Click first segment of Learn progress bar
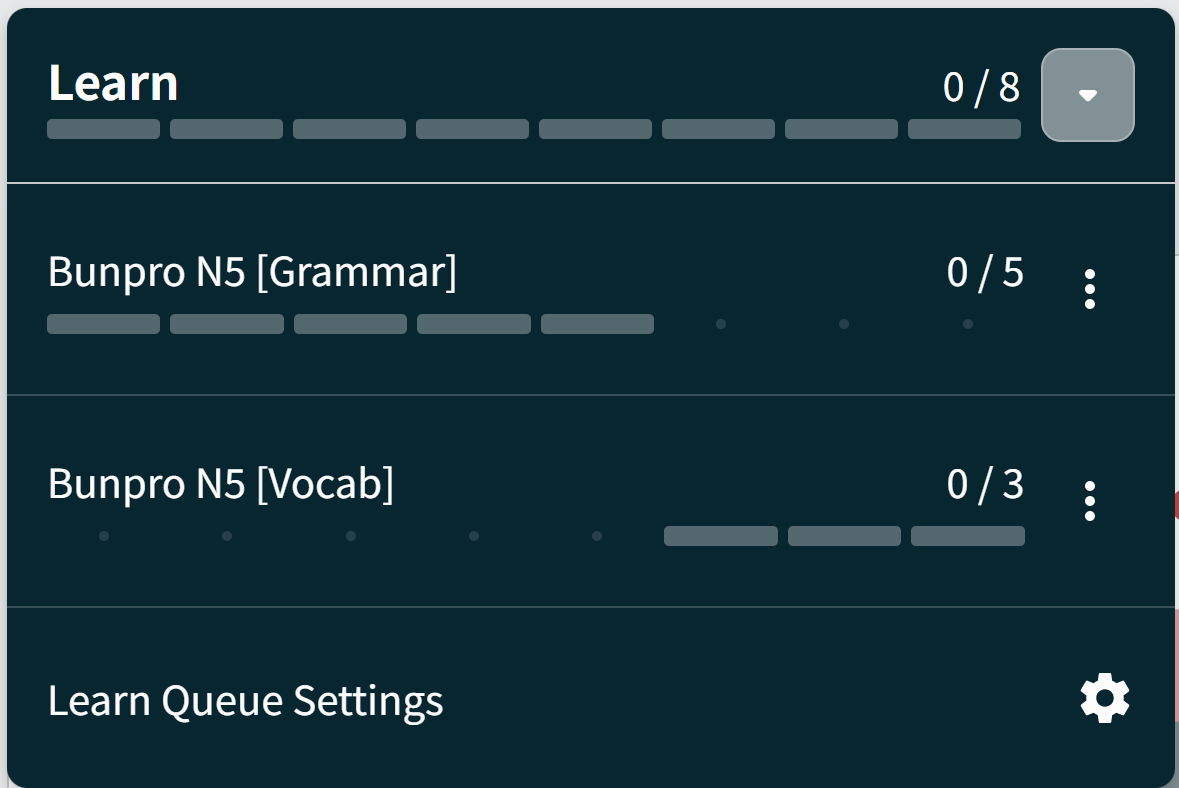The image size is (1179, 788). tap(103, 129)
